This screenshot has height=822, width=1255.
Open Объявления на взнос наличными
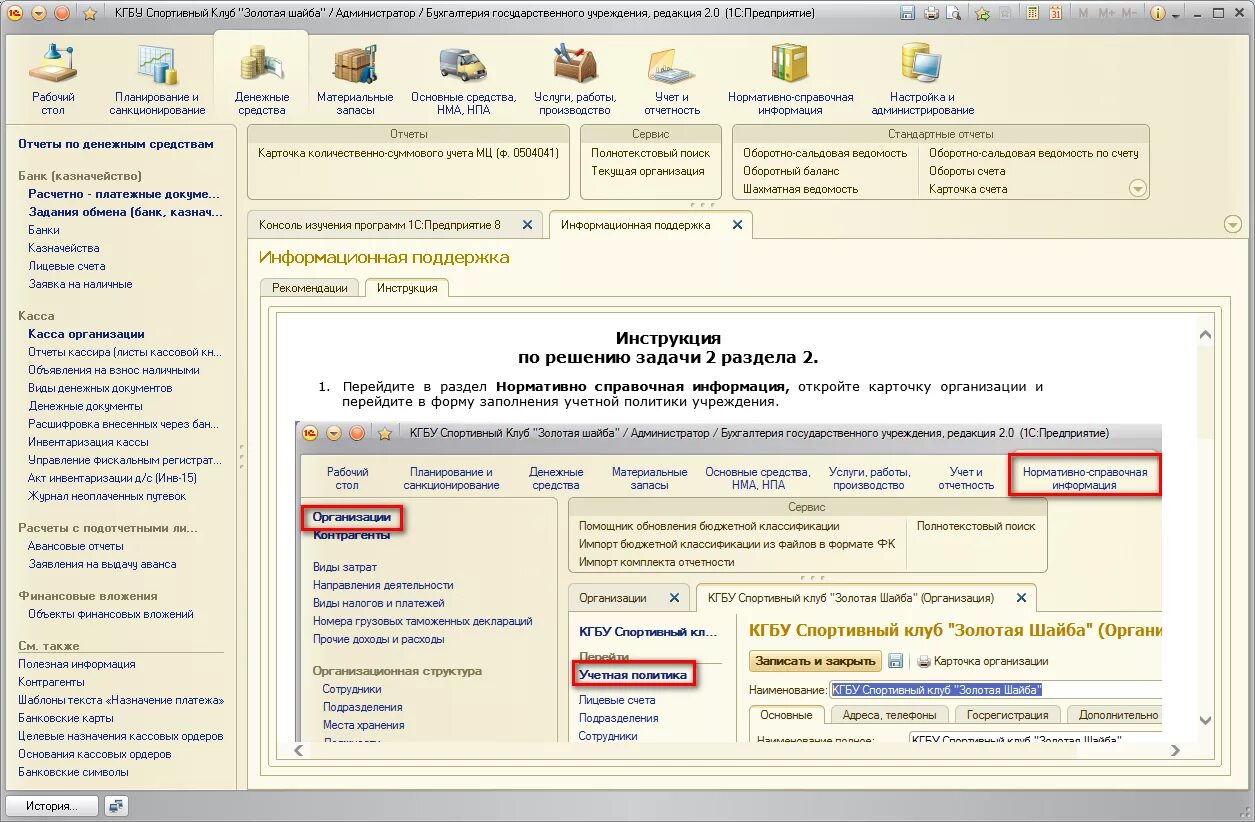point(114,370)
